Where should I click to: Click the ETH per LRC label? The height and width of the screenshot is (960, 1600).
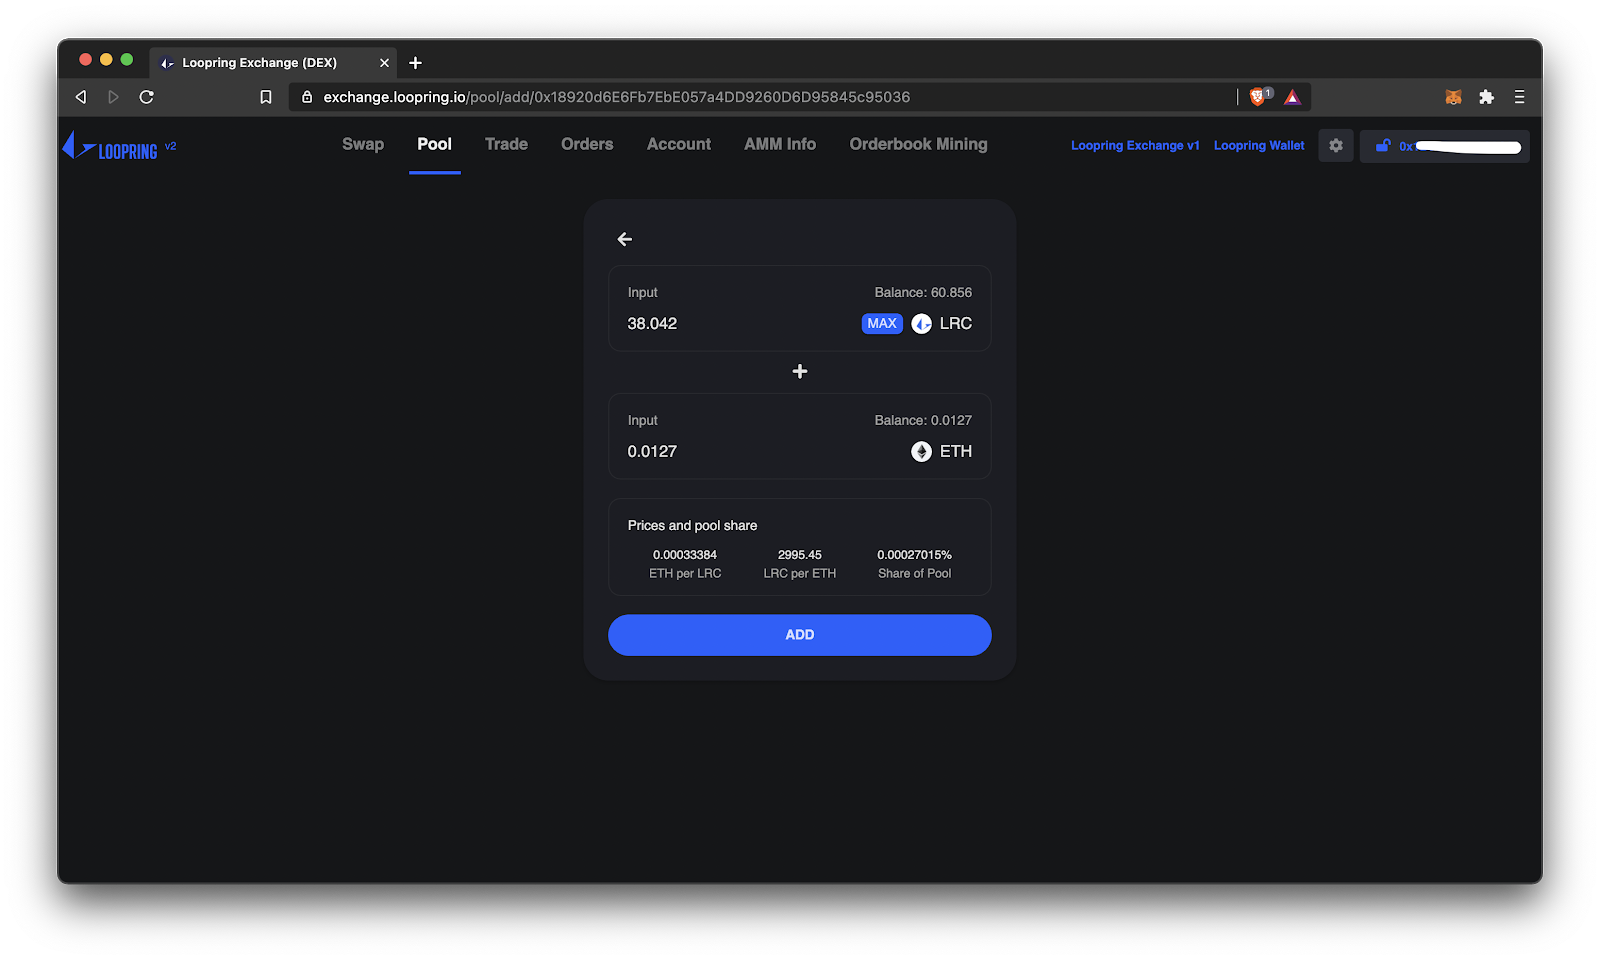[685, 574]
